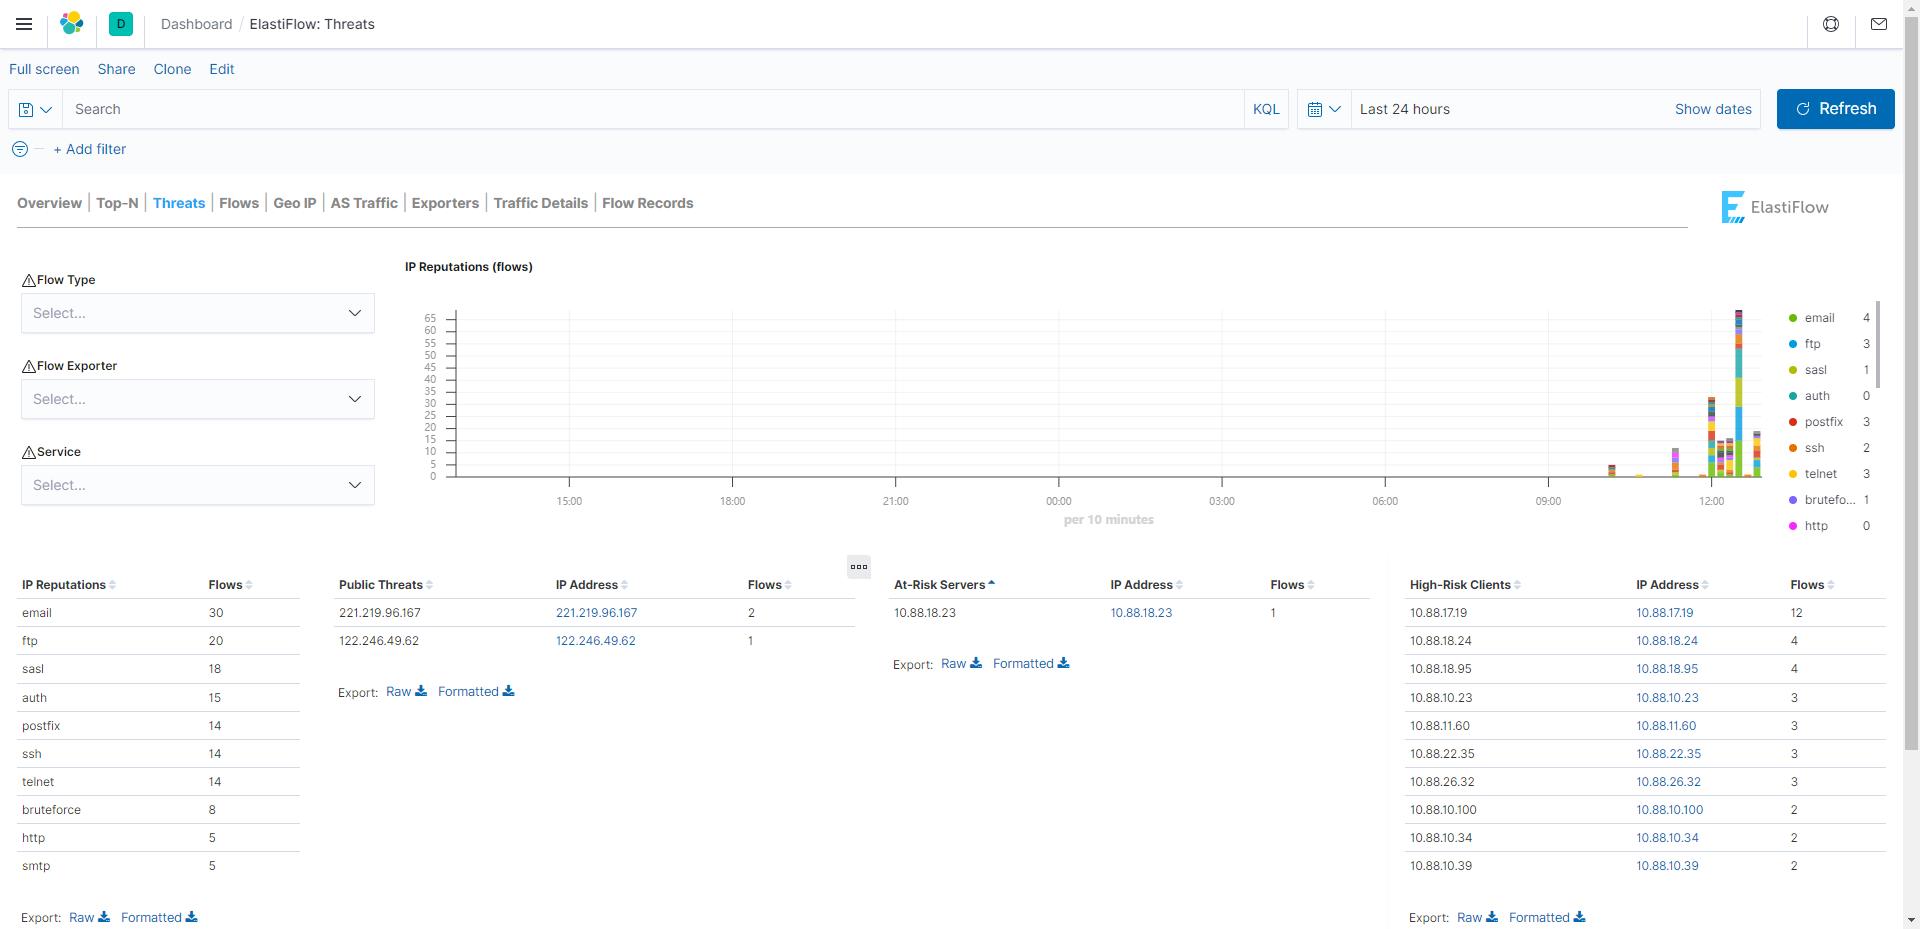Edit the dashboard
This screenshot has width=1920, height=929.
point(222,69)
